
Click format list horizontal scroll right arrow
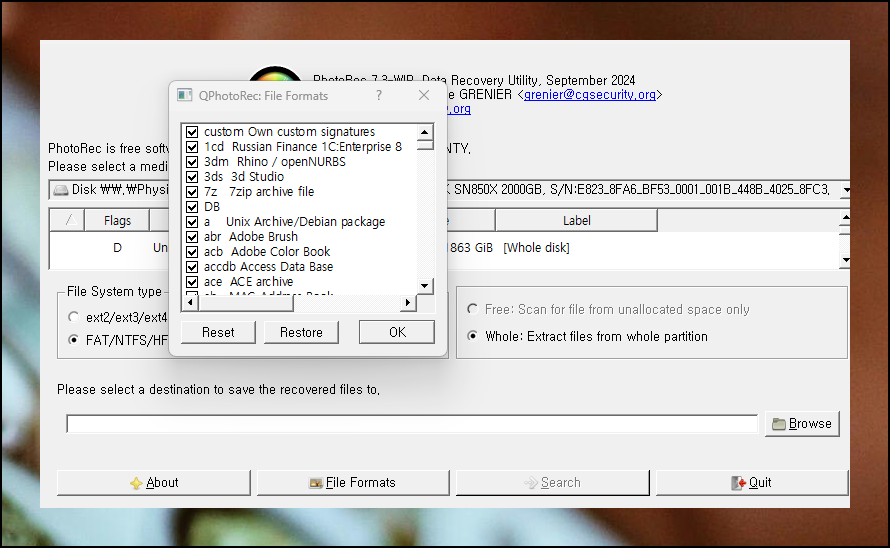(408, 303)
